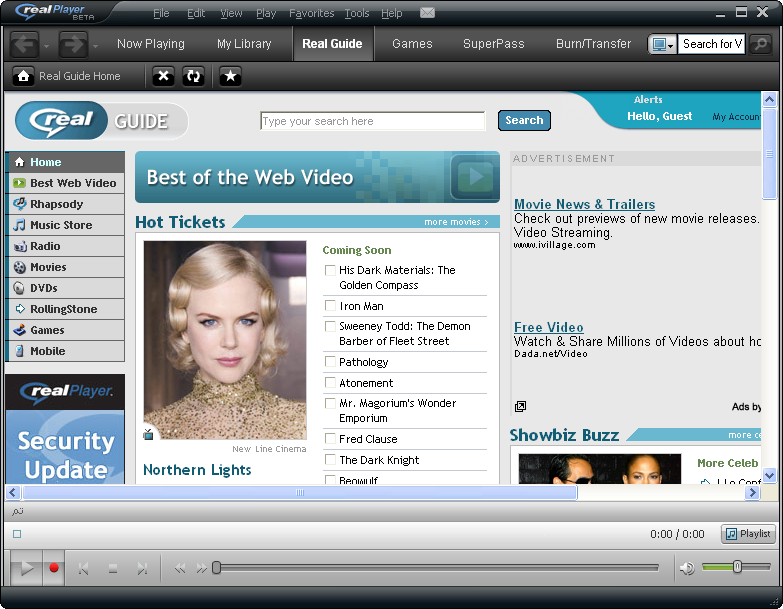
Task: Click the blue Search button
Action: click(x=524, y=120)
